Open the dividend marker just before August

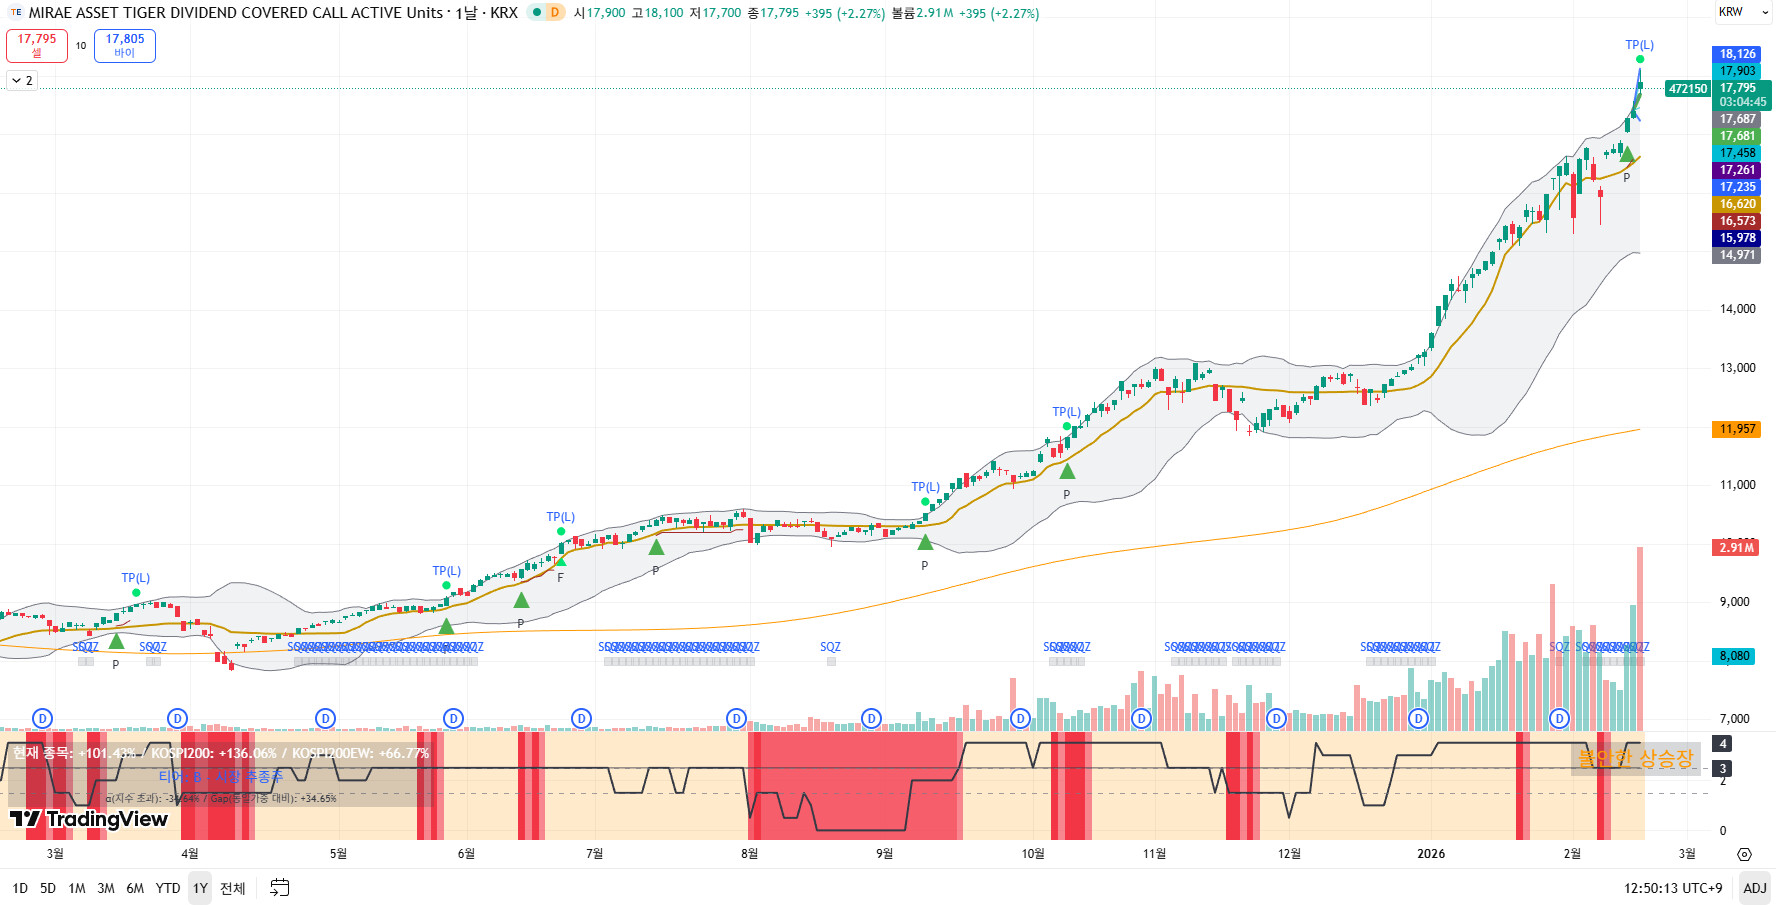click(736, 718)
